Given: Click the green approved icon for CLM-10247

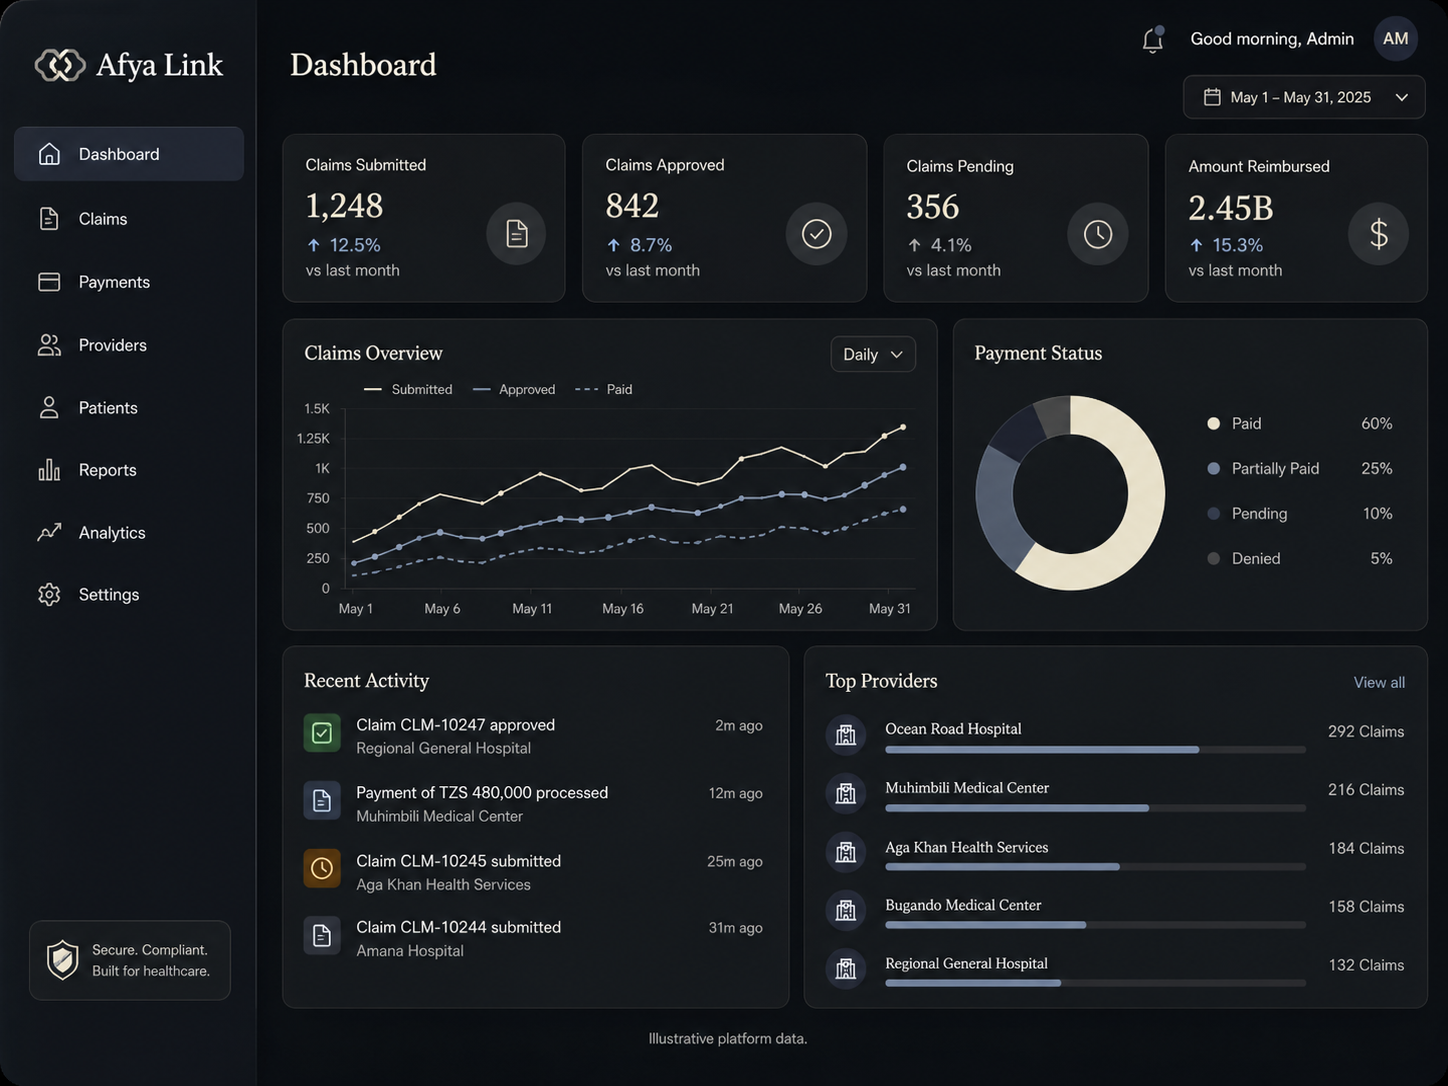Looking at the screenshot, I should pyautogui.click(x=322, y=733).
